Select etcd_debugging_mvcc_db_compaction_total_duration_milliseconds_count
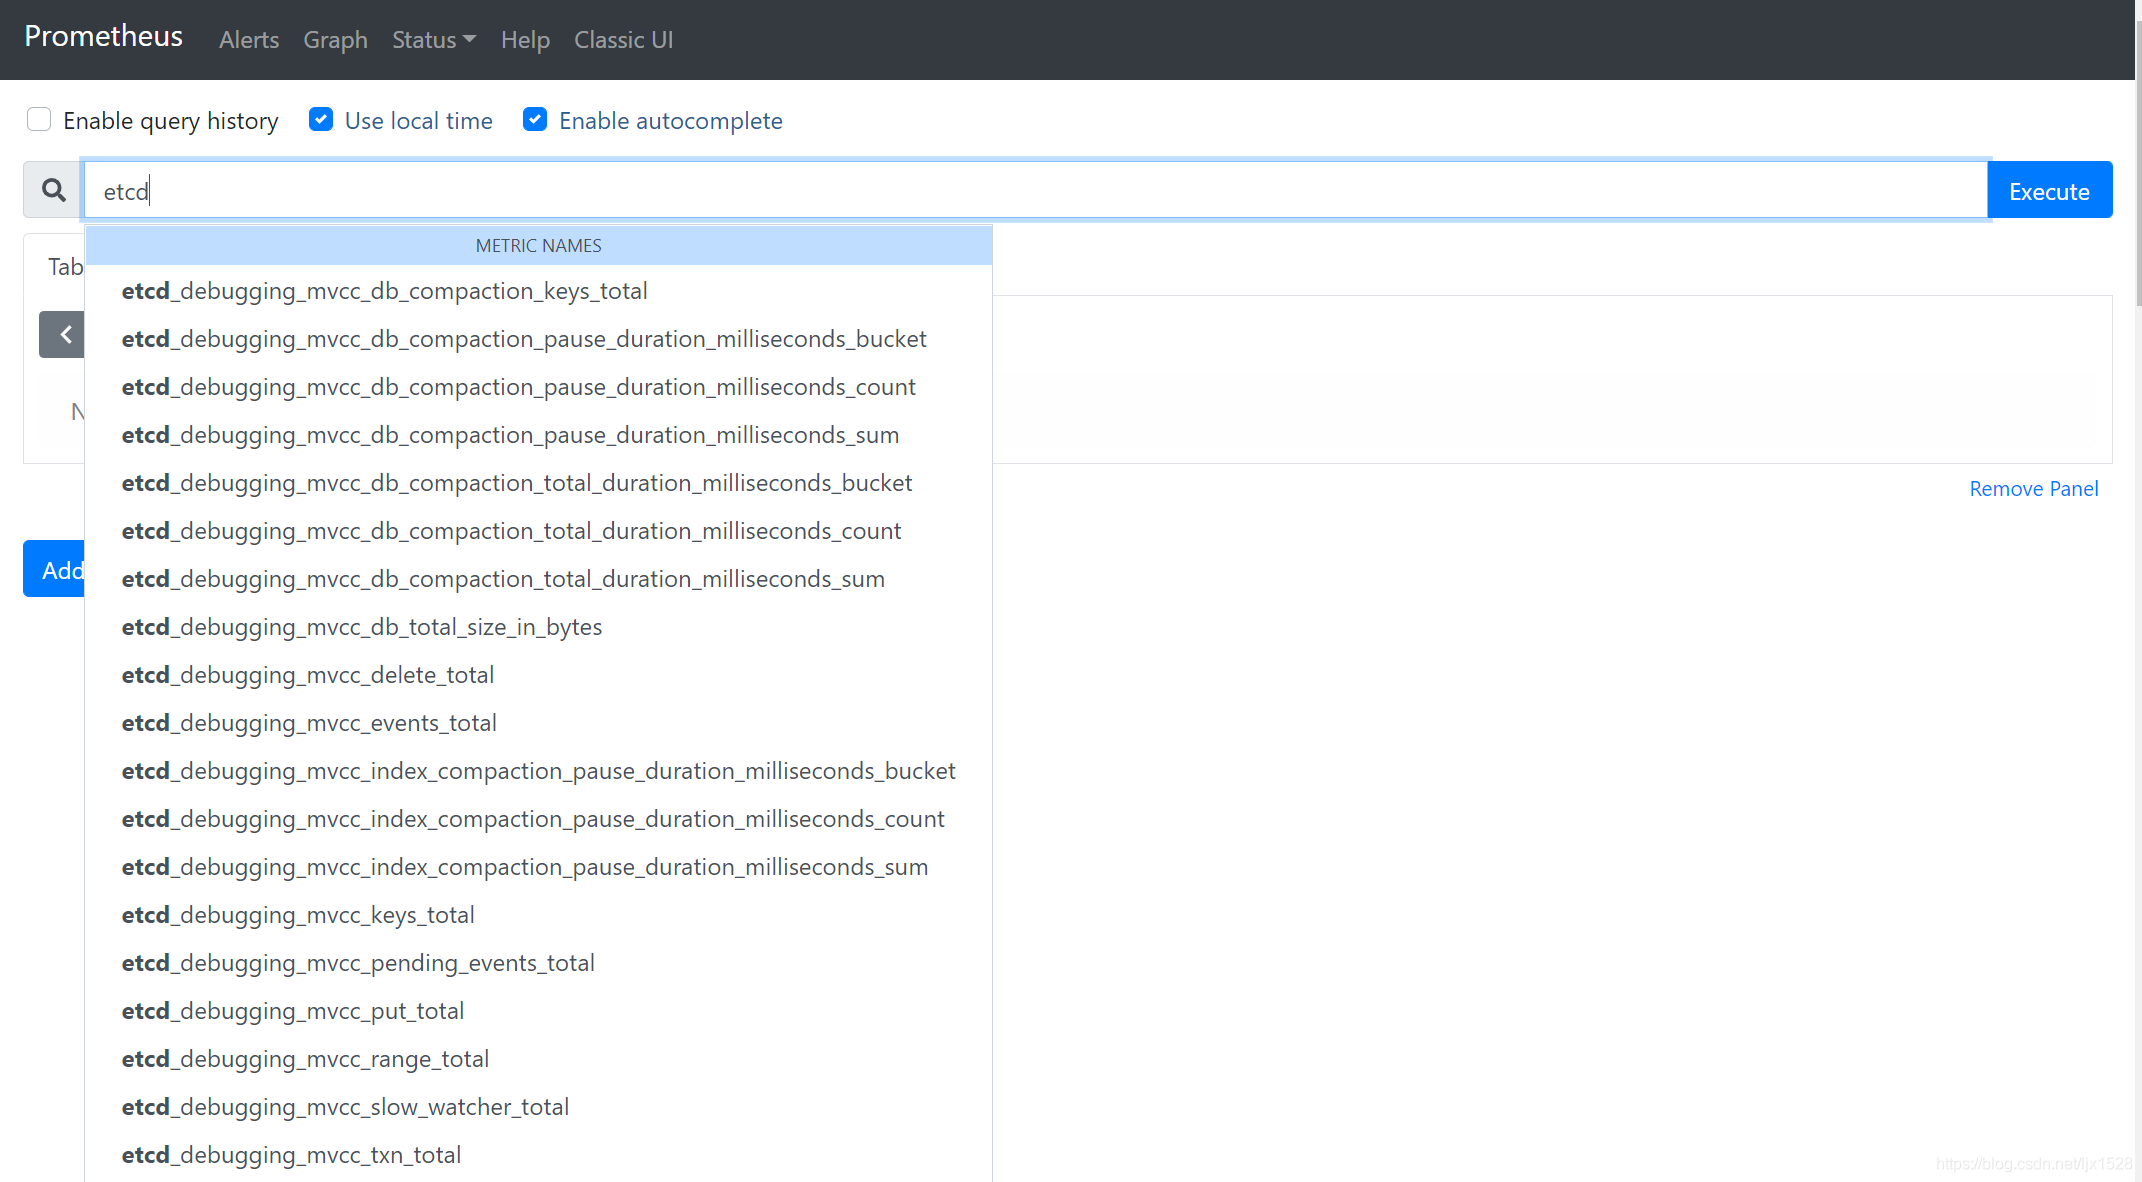Viewport: 2142px width, 1182px height. (x=539, y=531)
